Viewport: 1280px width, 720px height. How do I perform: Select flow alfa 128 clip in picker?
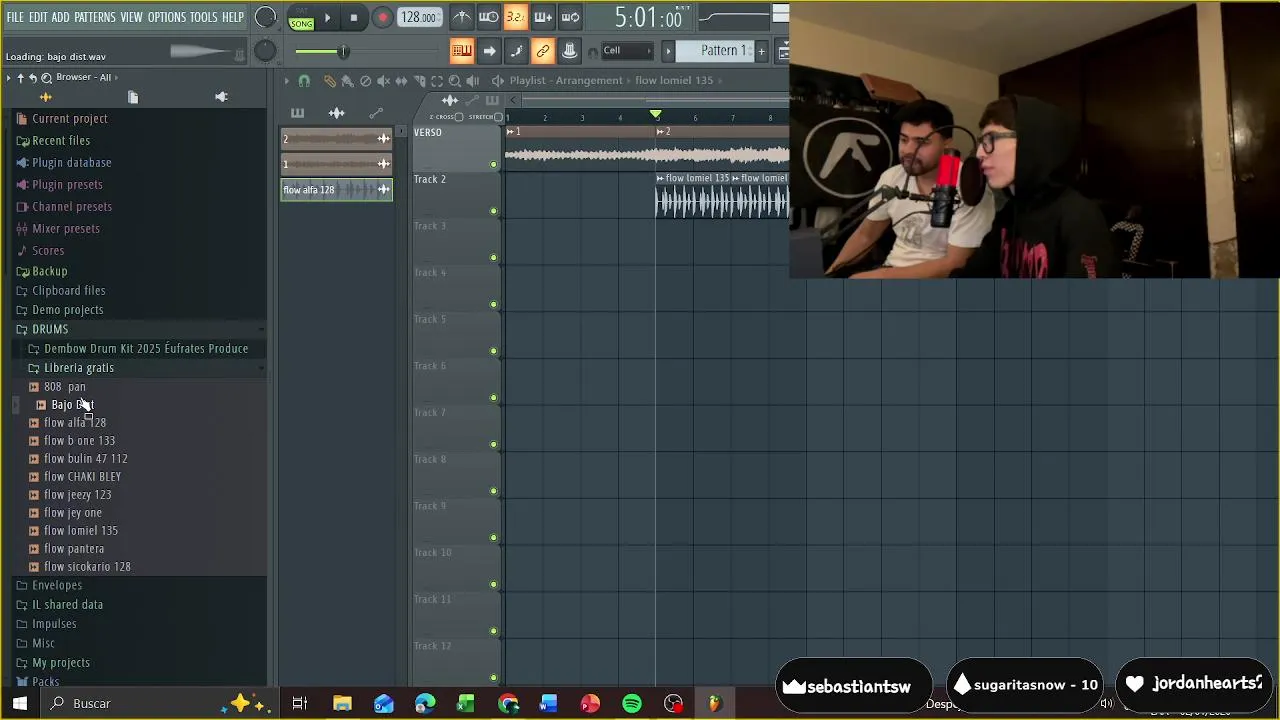(337, 190)
